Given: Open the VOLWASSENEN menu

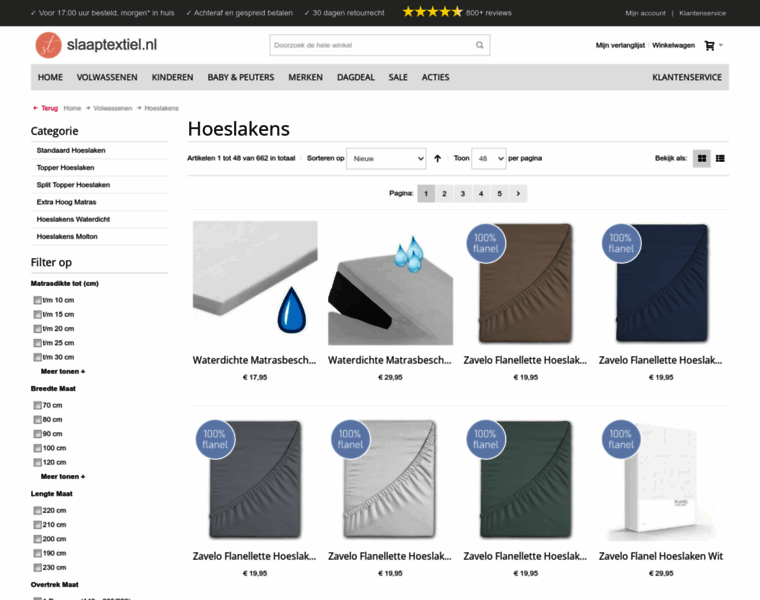Looking at the screenshot, I should 107,77.
